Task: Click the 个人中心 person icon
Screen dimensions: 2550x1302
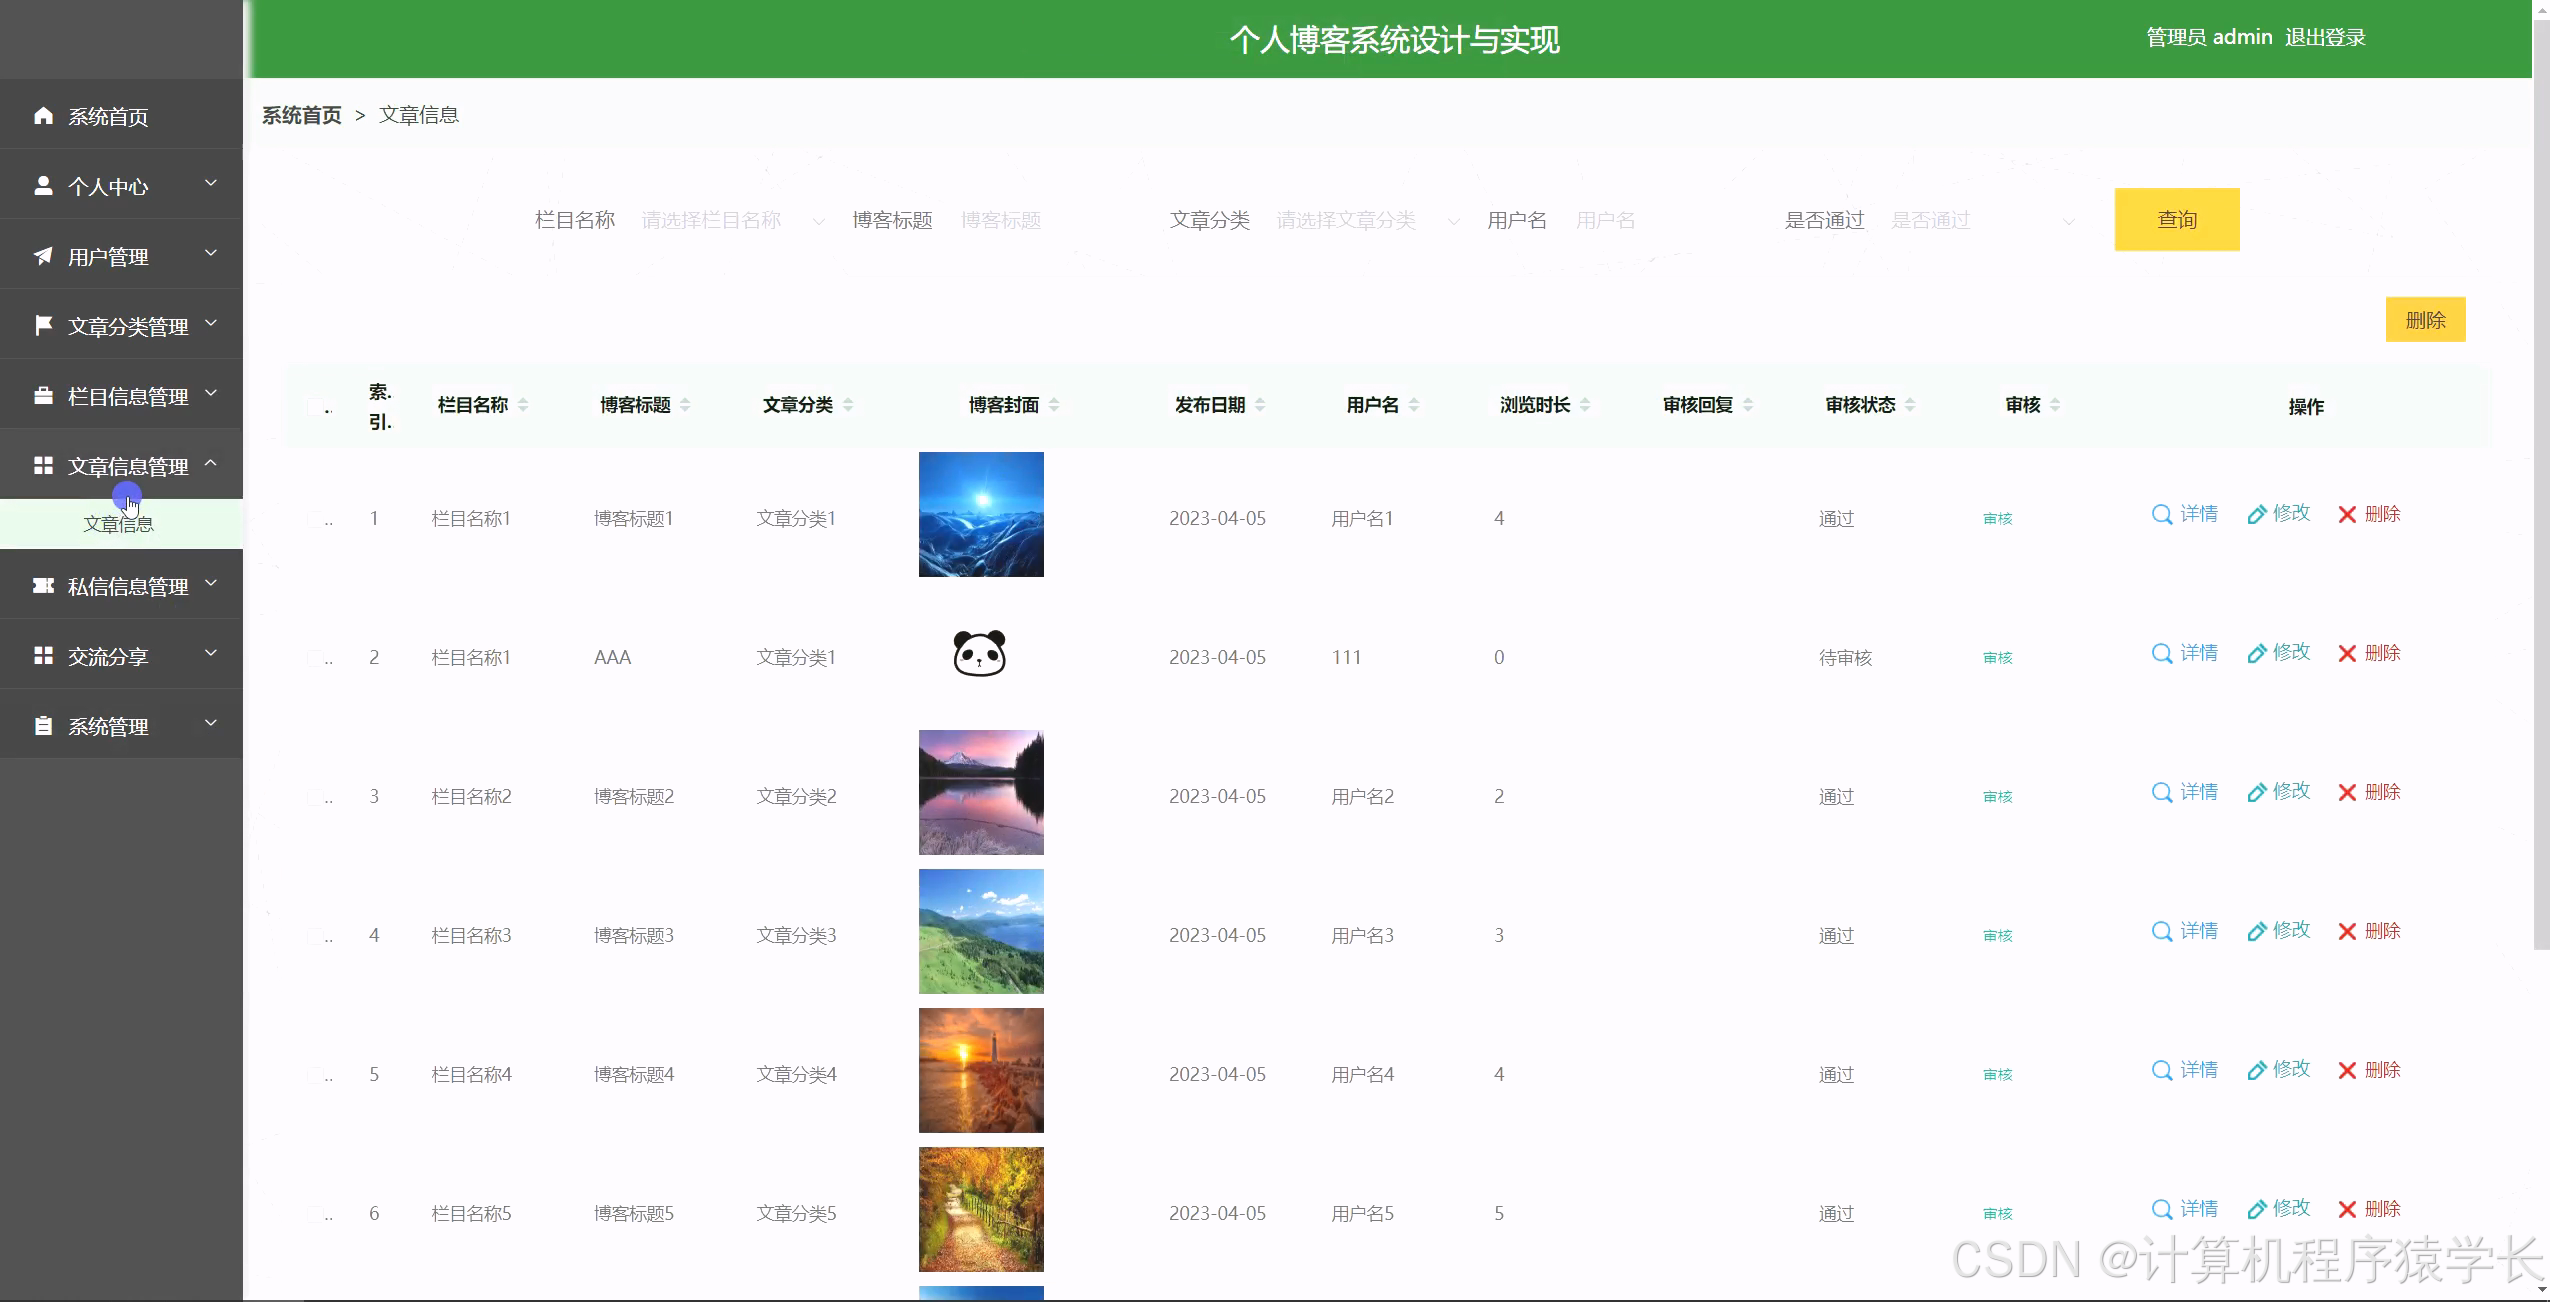Action: pyautogui.click(x=44, y=185)
